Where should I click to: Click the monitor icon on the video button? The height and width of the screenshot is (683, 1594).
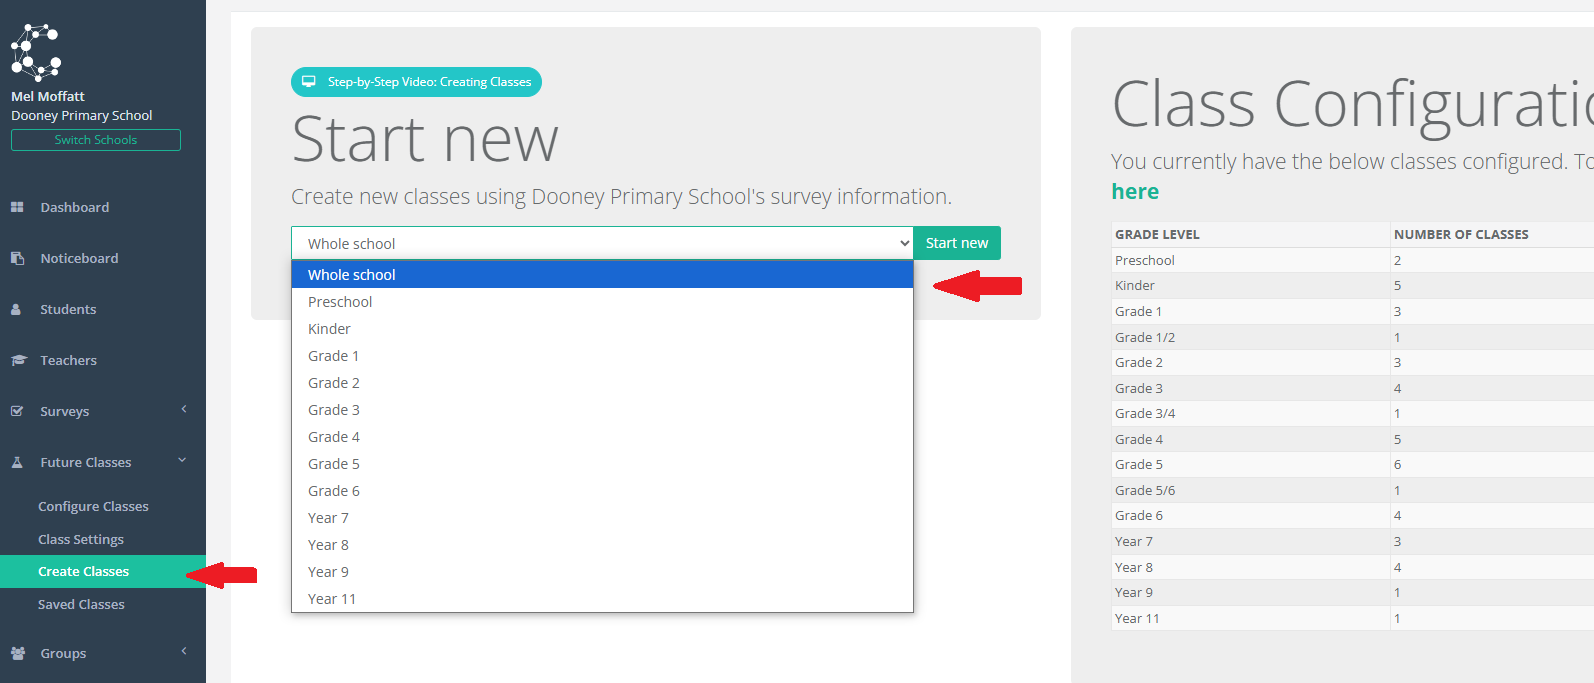(x=309, y=82)
